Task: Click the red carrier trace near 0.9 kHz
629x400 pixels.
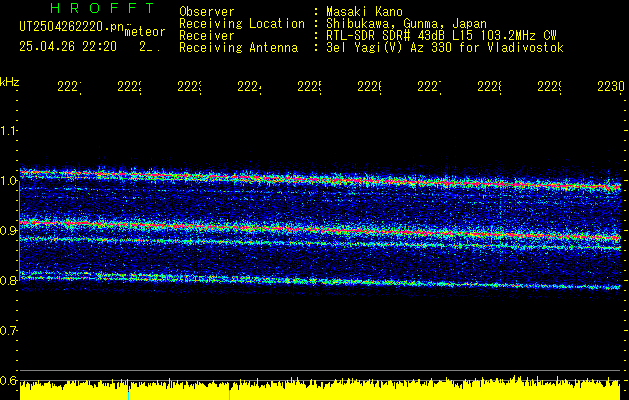Action: click(320, 230)
